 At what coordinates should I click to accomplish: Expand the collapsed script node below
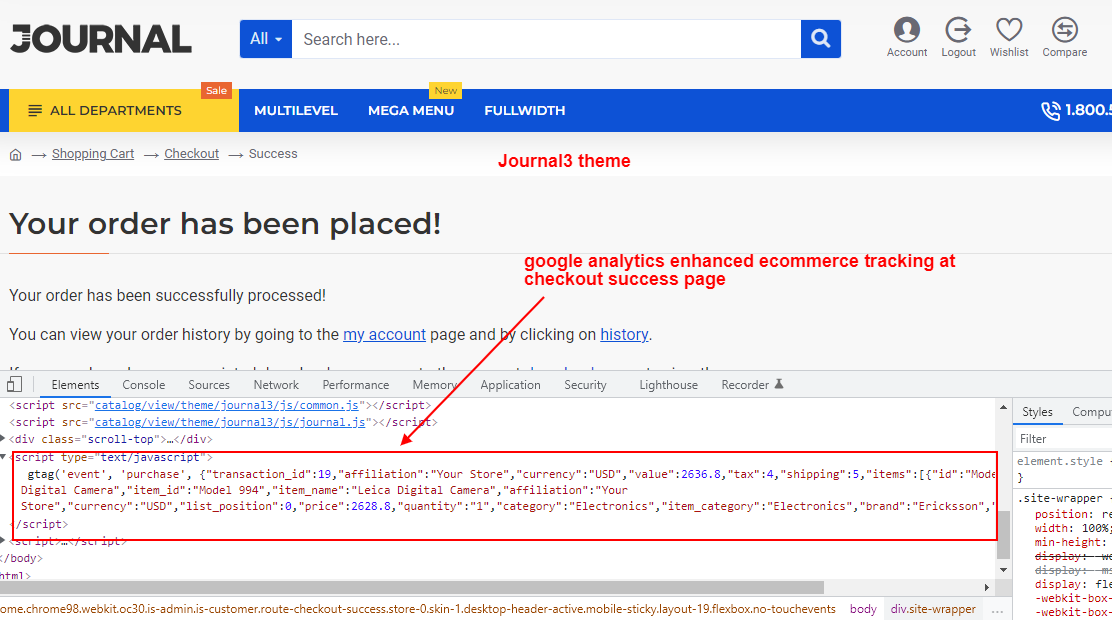(4, 541)
